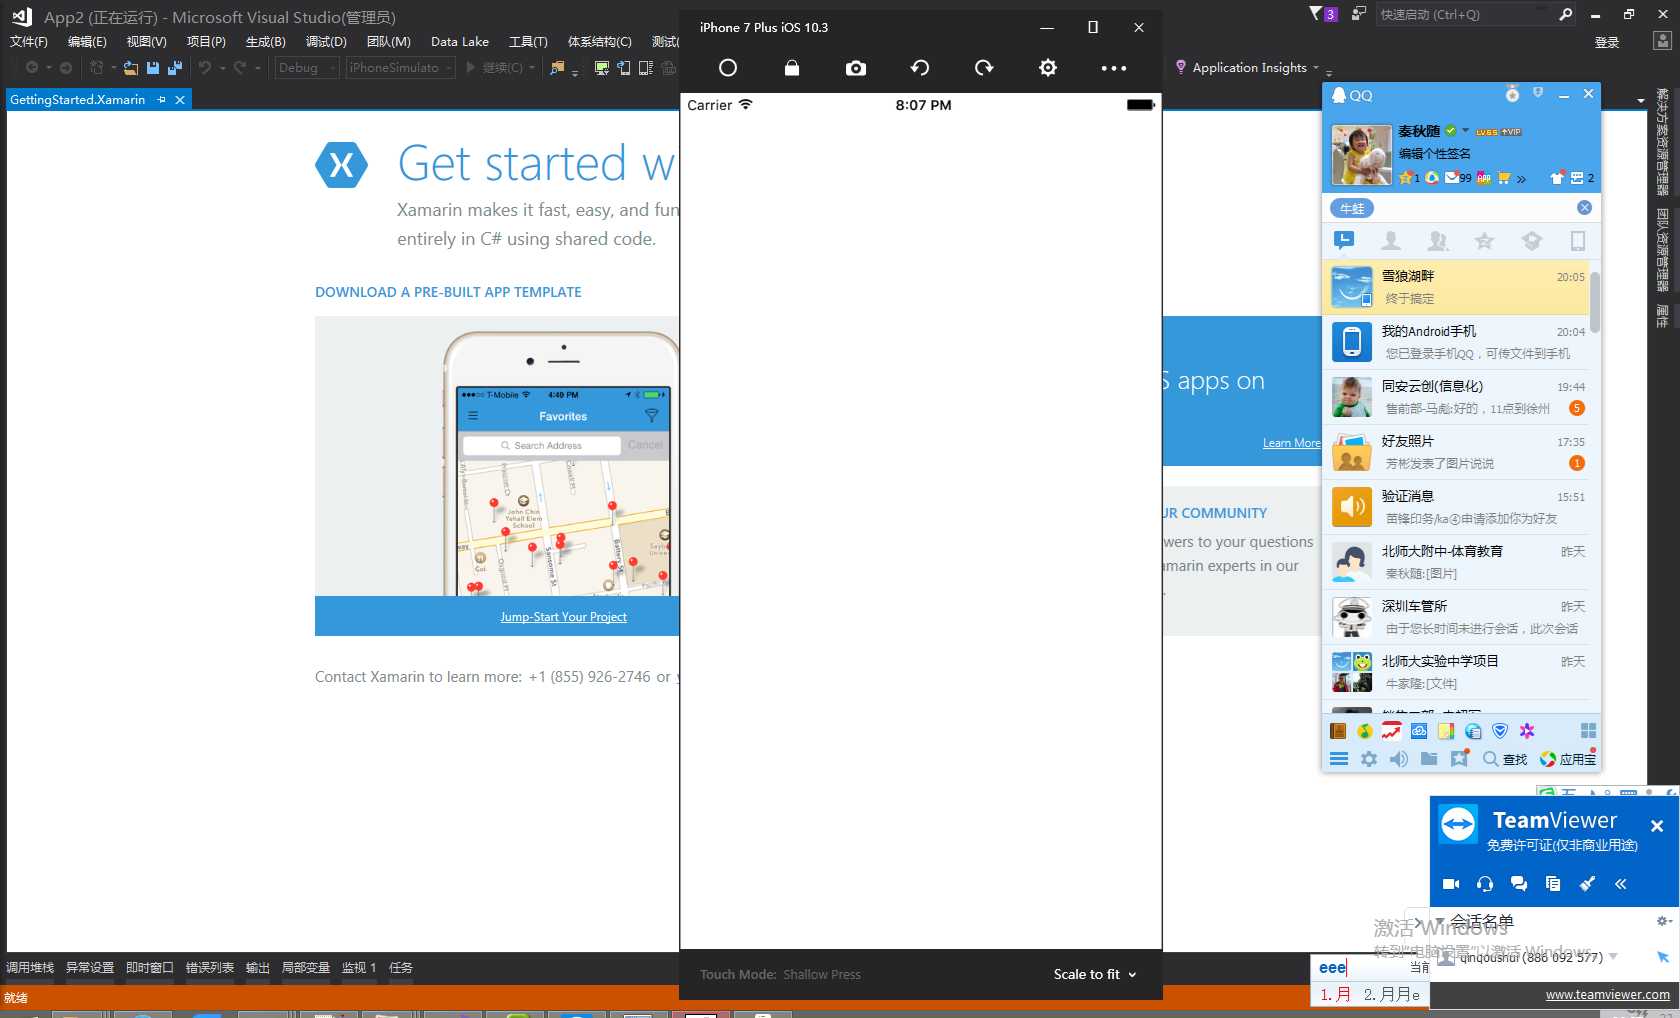This screenshot has height=1018, width=1680.
Task: Expand Scale to fit dropdown in simulator
Action: (x=1095, y=974)
